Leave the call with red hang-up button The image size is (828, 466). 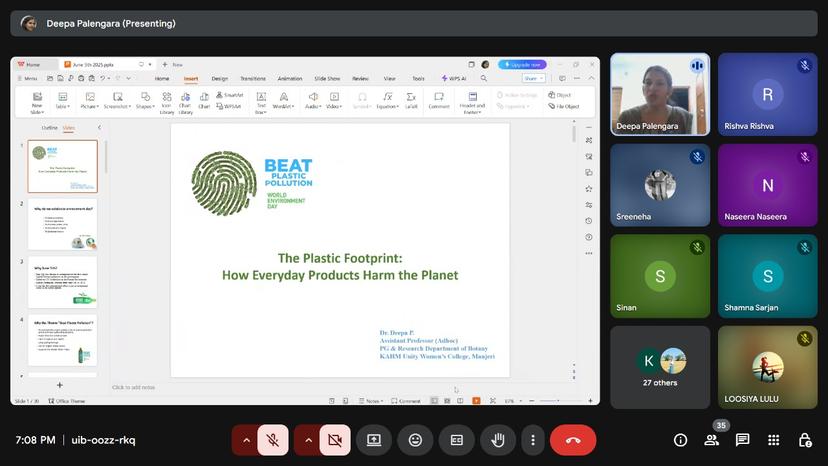click(x=573, y=440)
